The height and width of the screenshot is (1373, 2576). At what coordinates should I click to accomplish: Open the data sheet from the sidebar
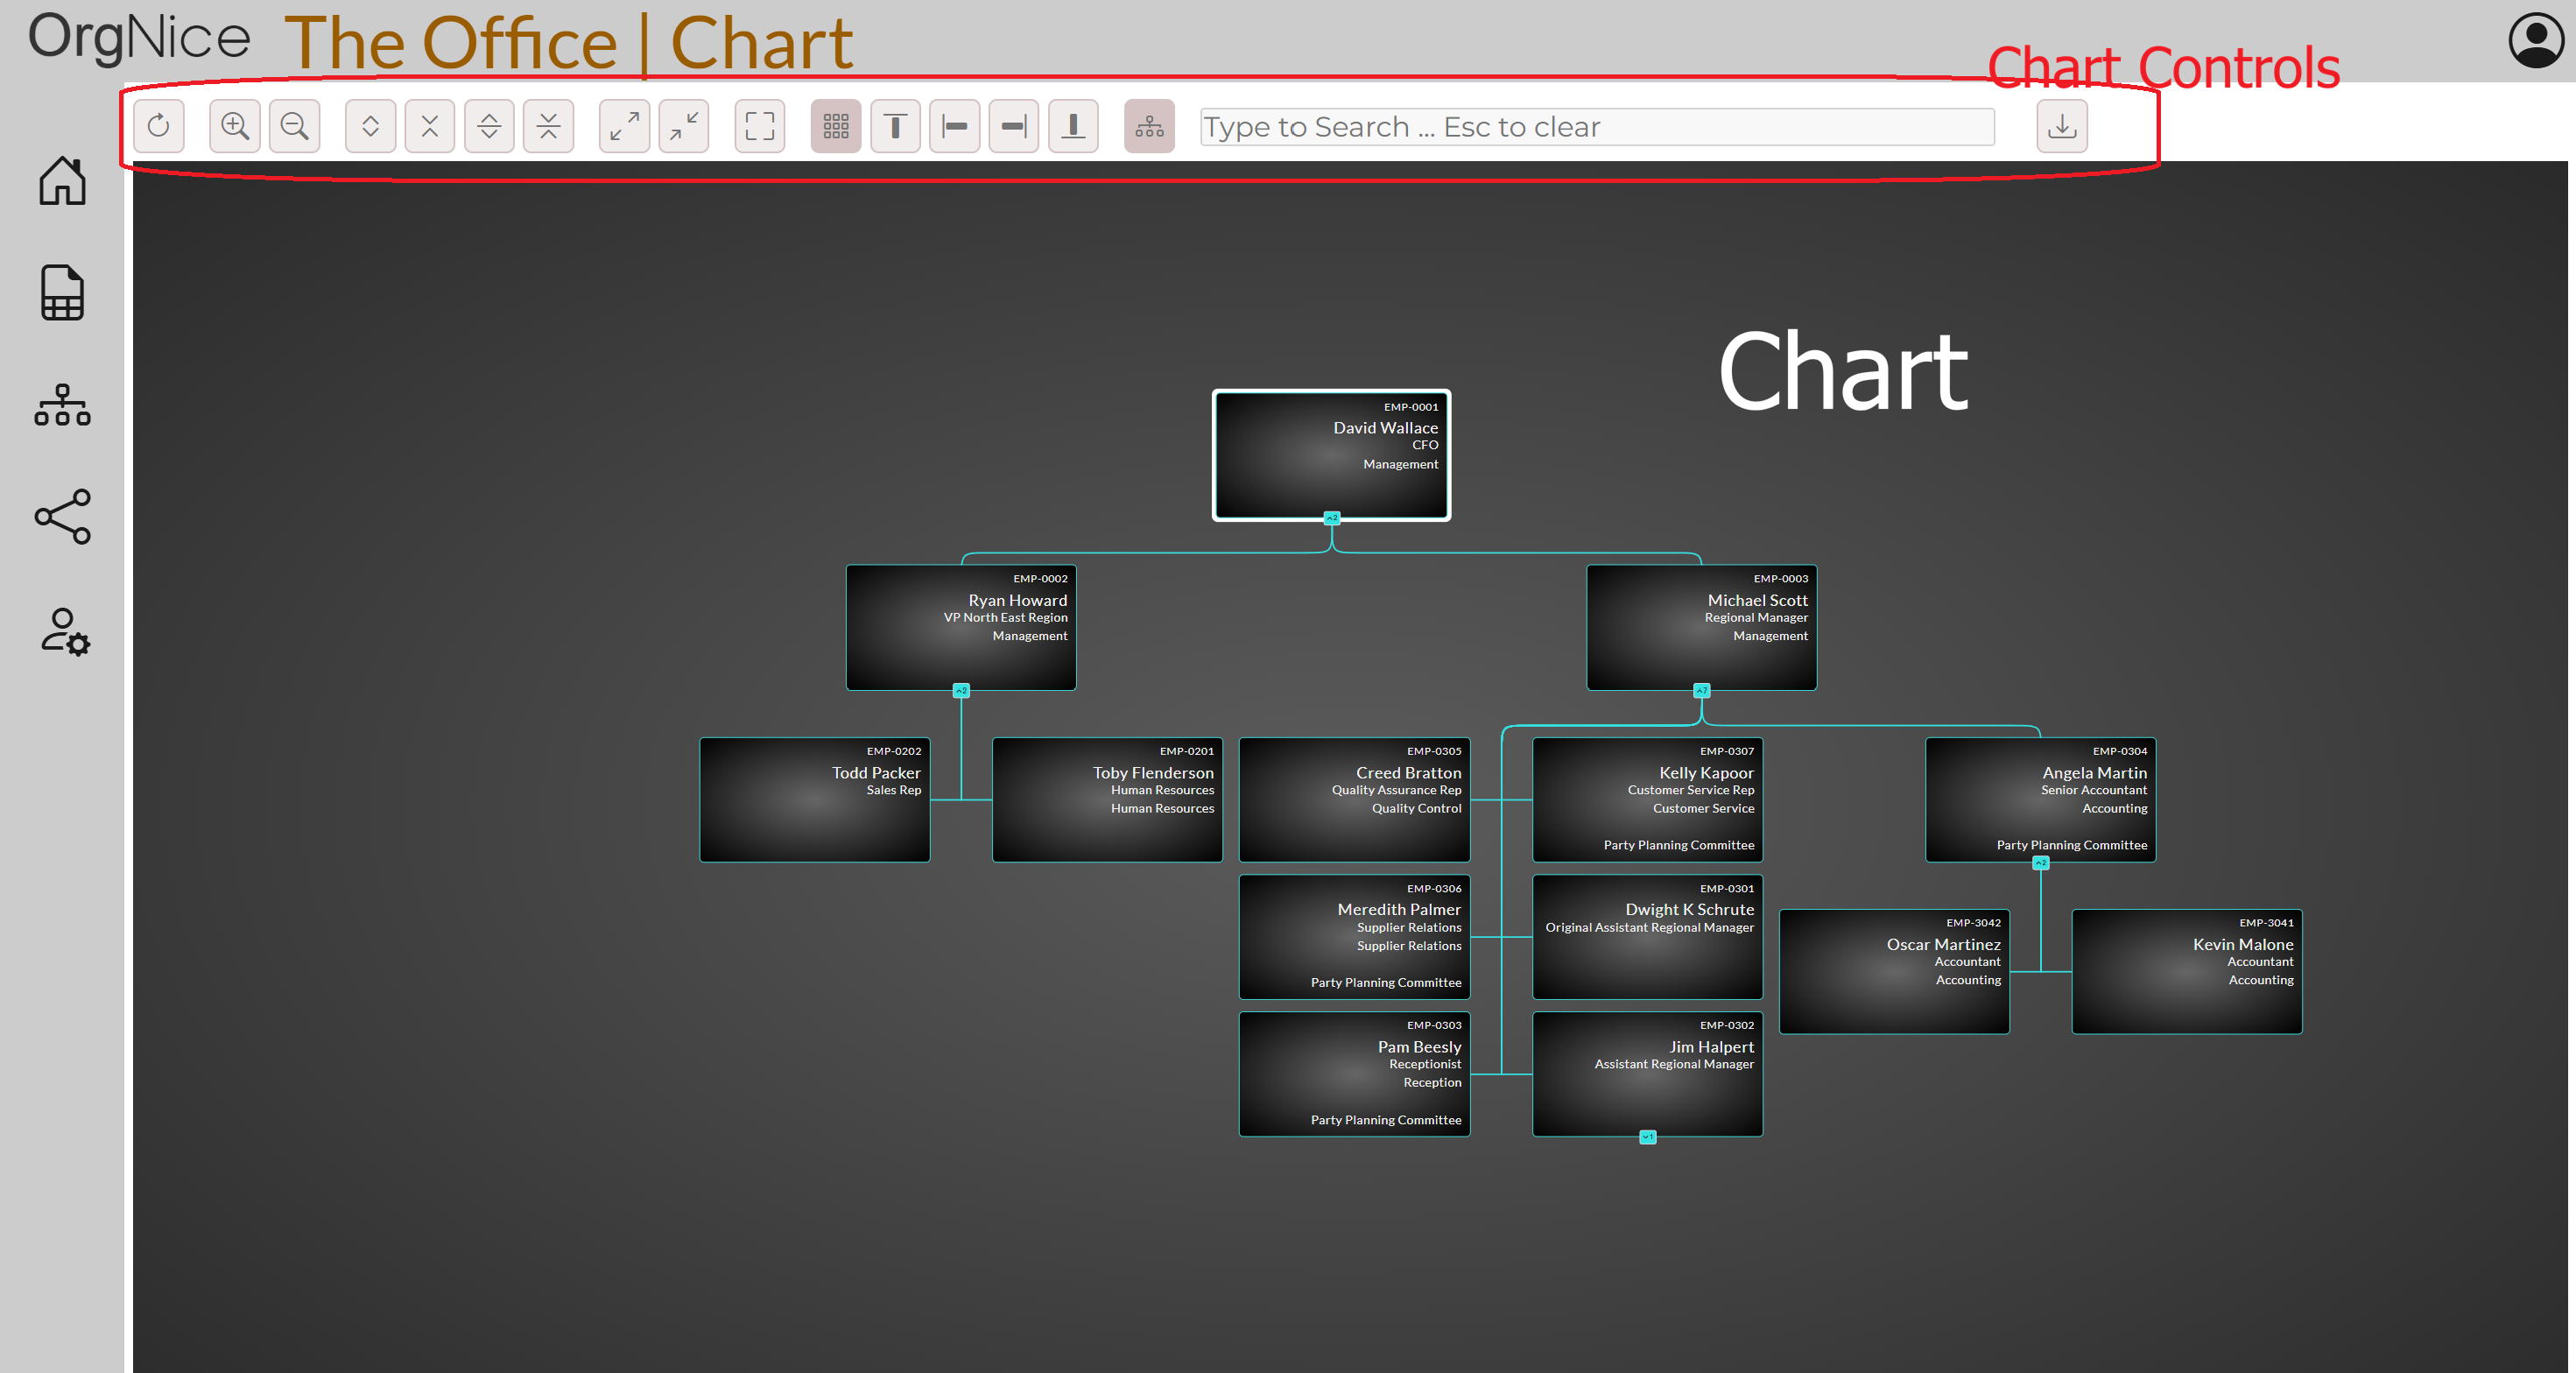(x=62, y=292)
